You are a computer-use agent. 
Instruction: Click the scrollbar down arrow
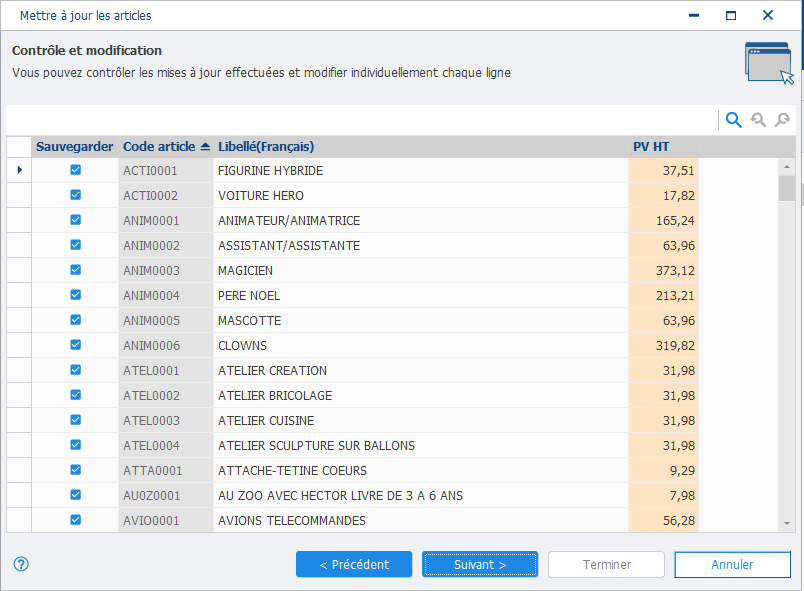(787, 523)
